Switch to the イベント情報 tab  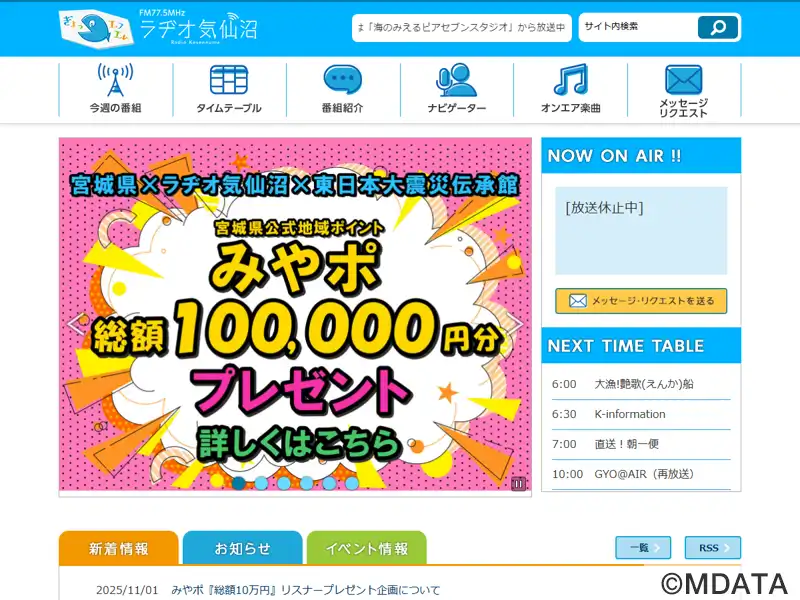(x=366, y=548)
